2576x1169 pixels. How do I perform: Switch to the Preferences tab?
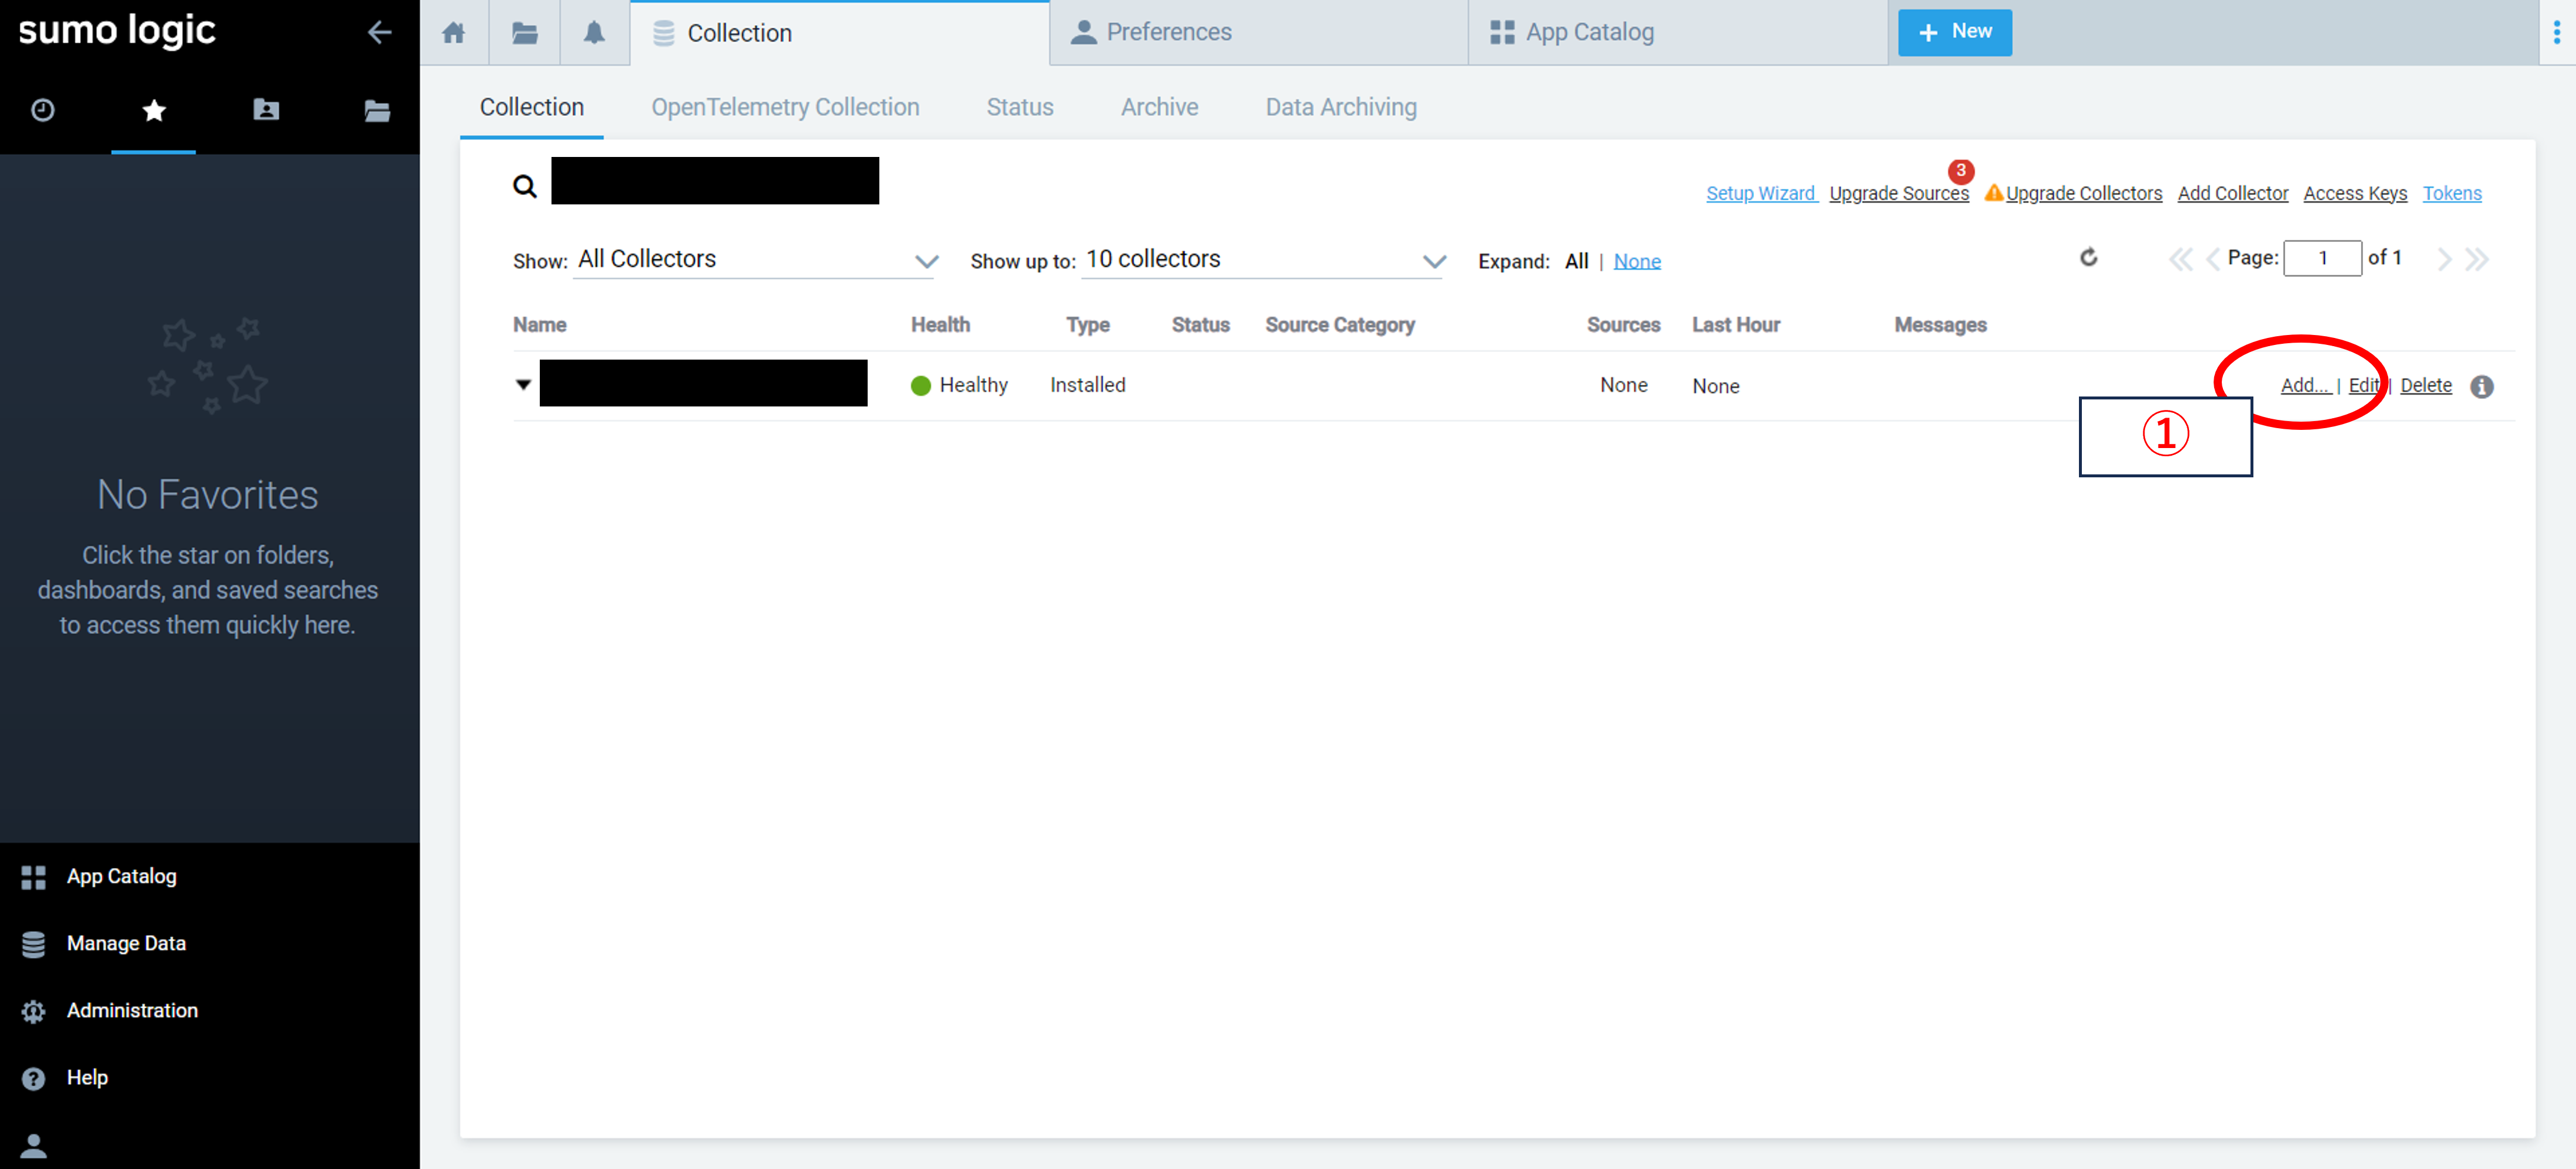point(1168,31)
